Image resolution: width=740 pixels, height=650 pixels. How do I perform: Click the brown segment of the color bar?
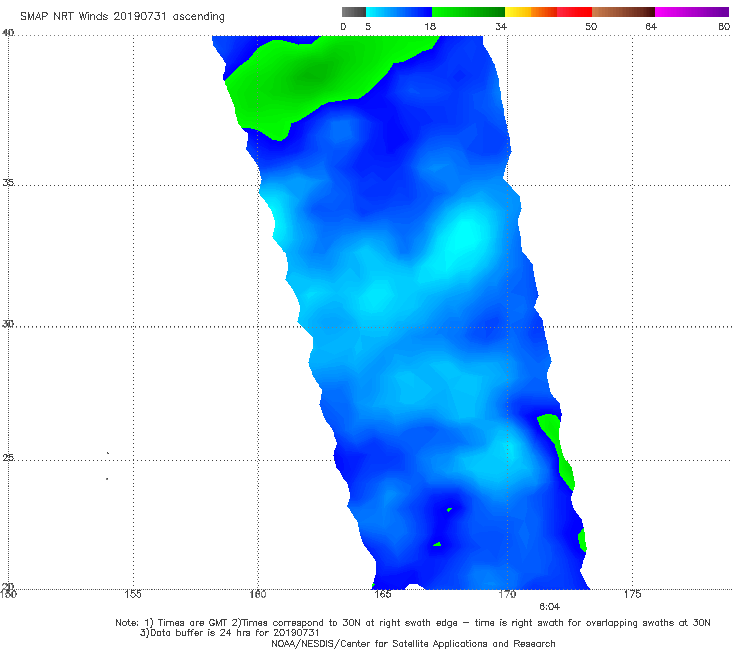(x=623, y=12)
